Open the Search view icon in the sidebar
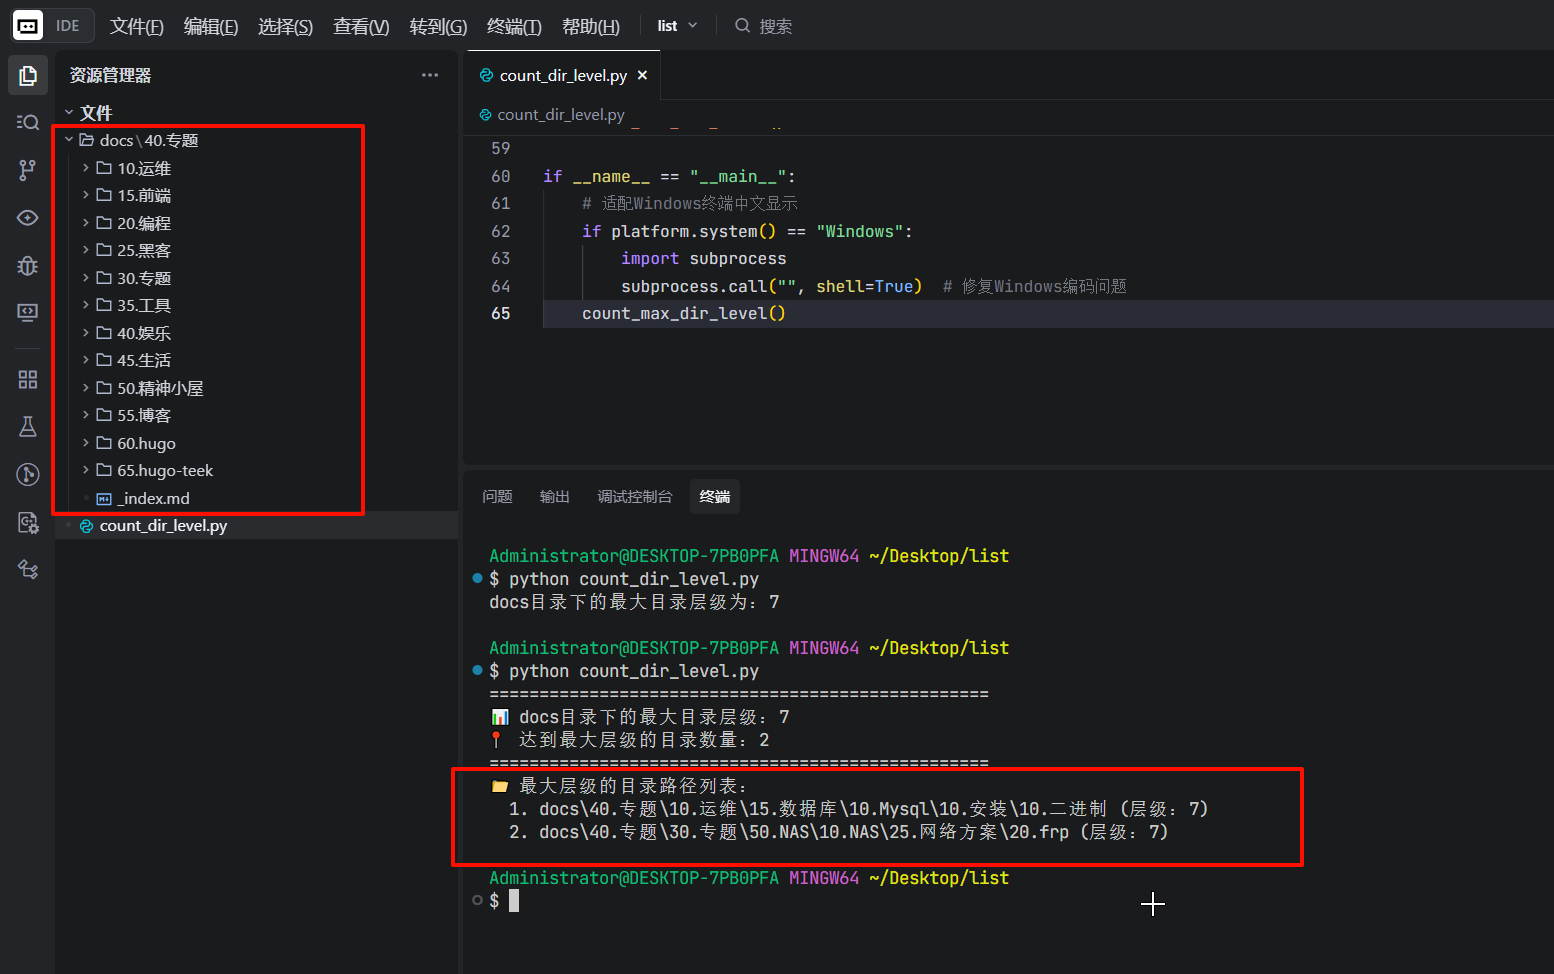 coord(28,122)
